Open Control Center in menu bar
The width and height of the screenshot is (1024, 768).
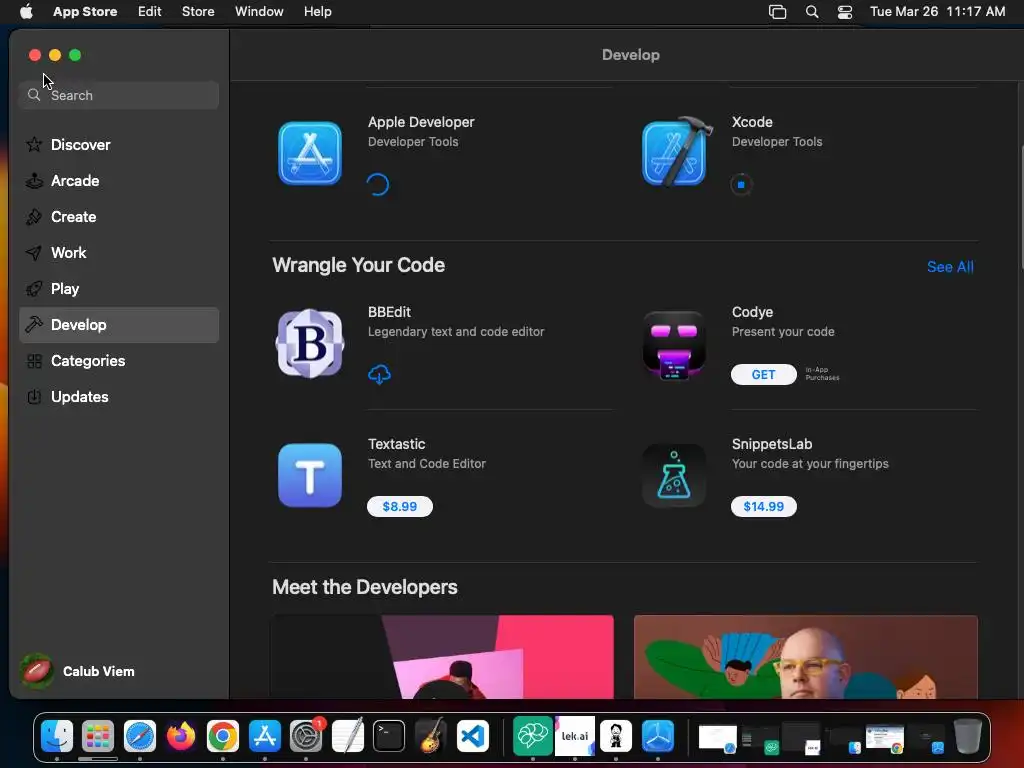pyautogui.click(x=845, y=12)
